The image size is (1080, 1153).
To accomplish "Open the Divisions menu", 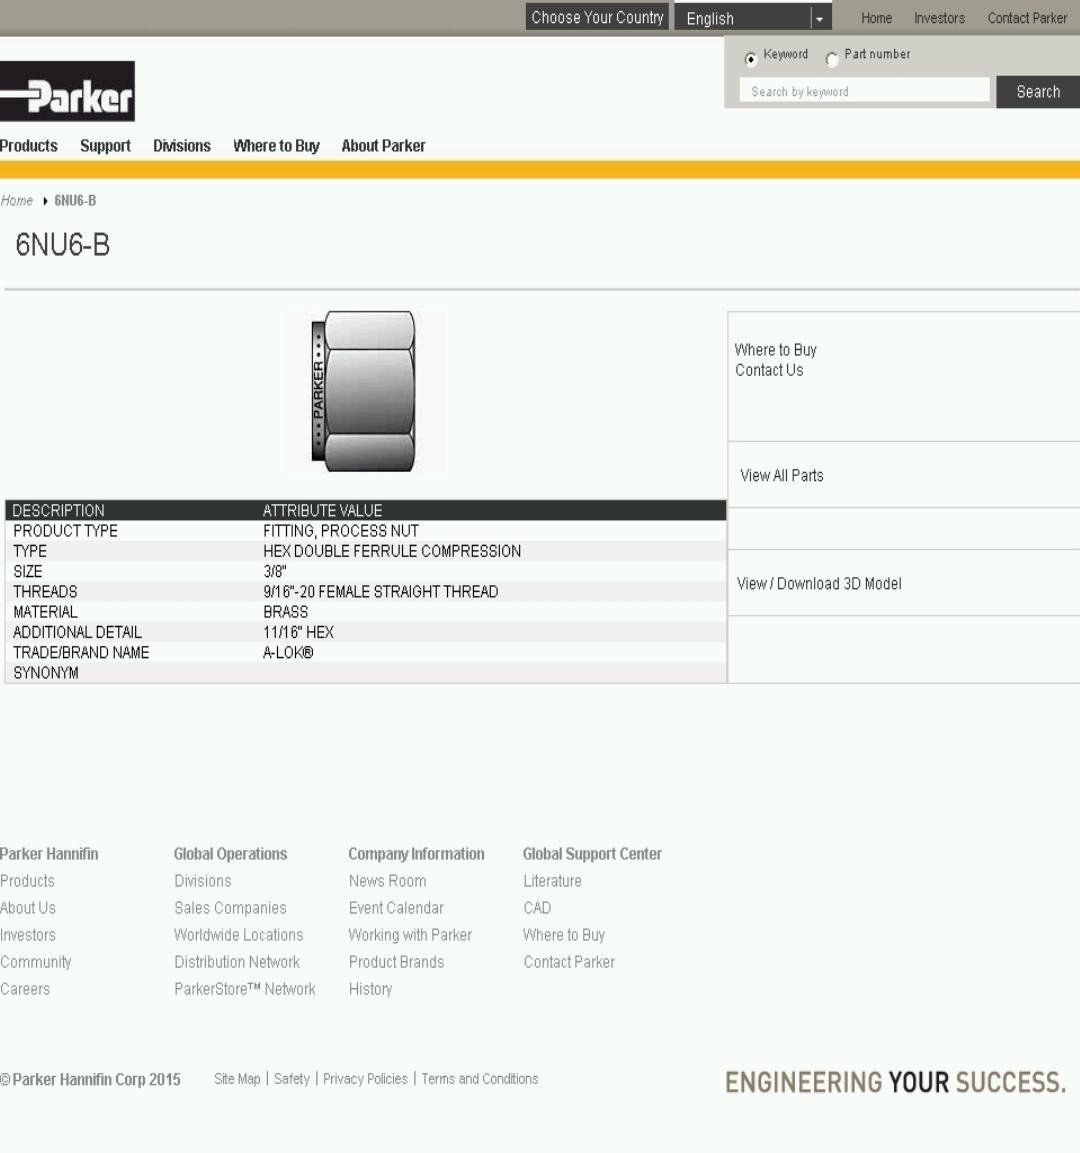I will [182, 146].
